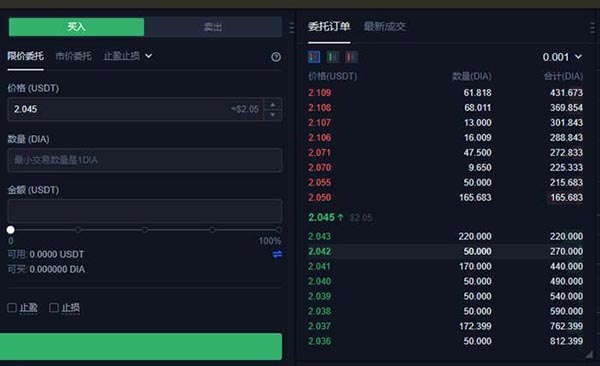Click the 数量 (DIA) quantity input field
This screenshot has height=366, width=600.
pos(145,160)
